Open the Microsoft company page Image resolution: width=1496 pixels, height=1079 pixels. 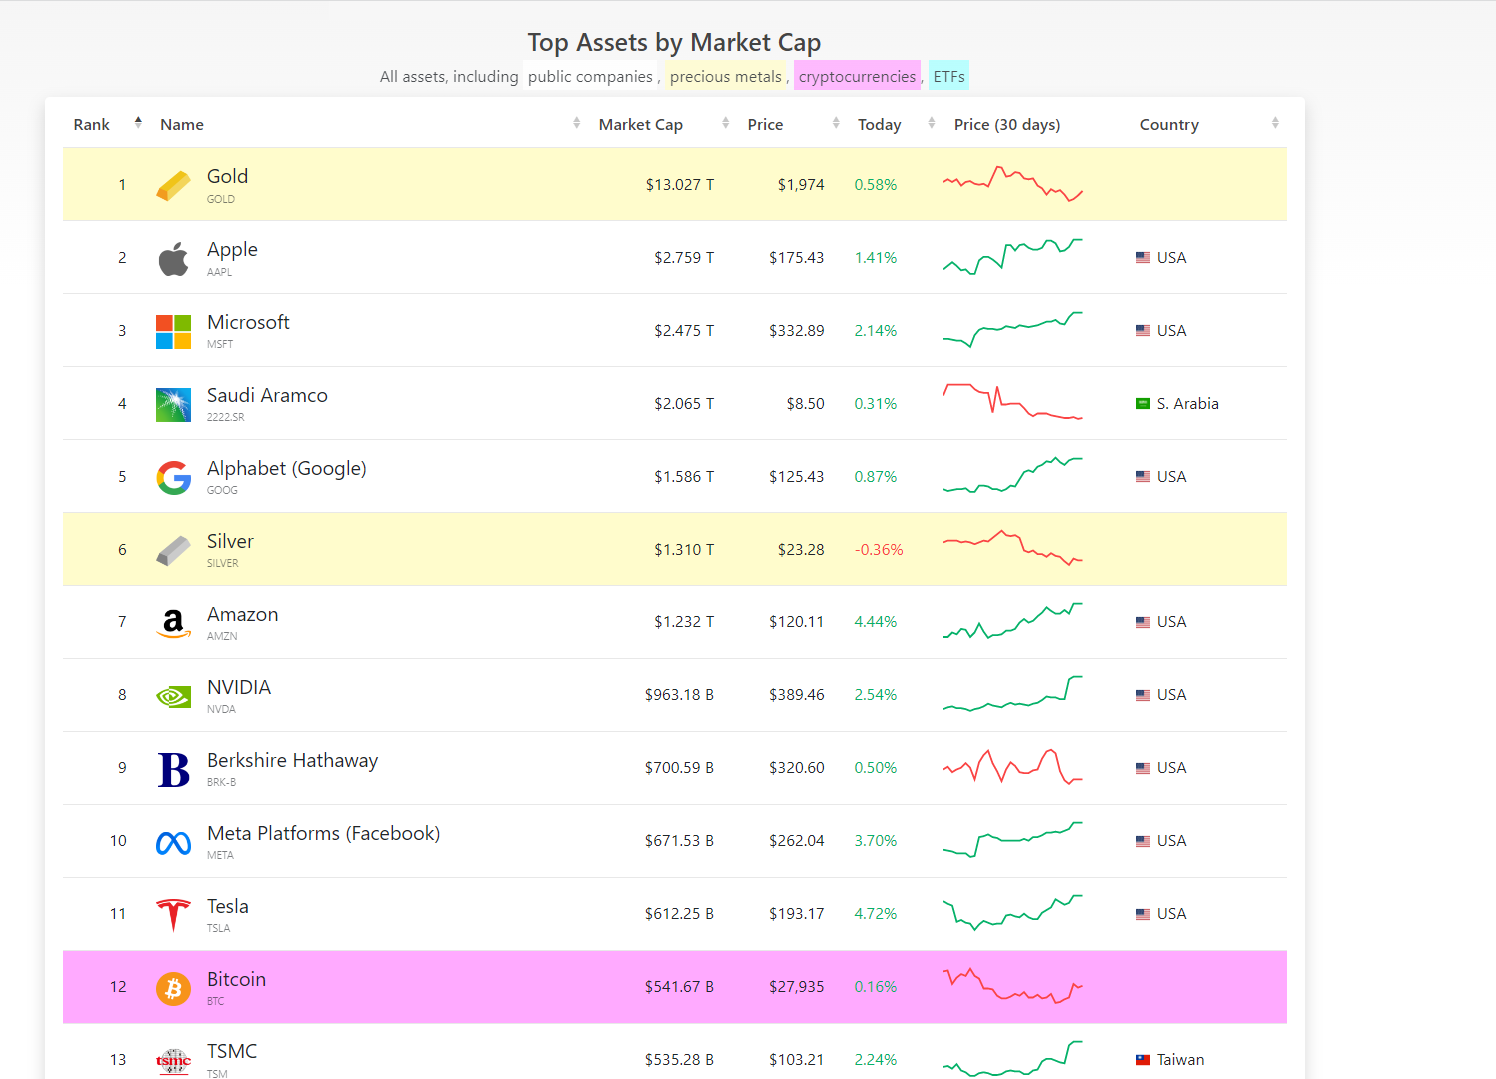(248, 322)
